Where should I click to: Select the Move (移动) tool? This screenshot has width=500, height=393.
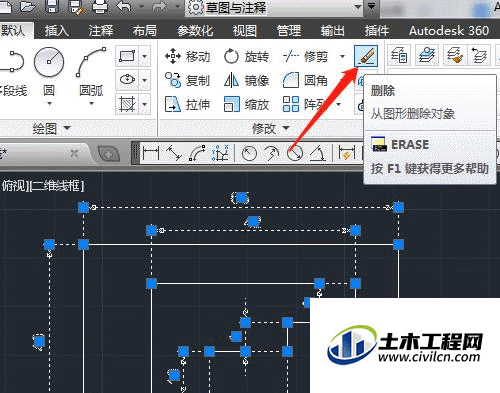188,57
